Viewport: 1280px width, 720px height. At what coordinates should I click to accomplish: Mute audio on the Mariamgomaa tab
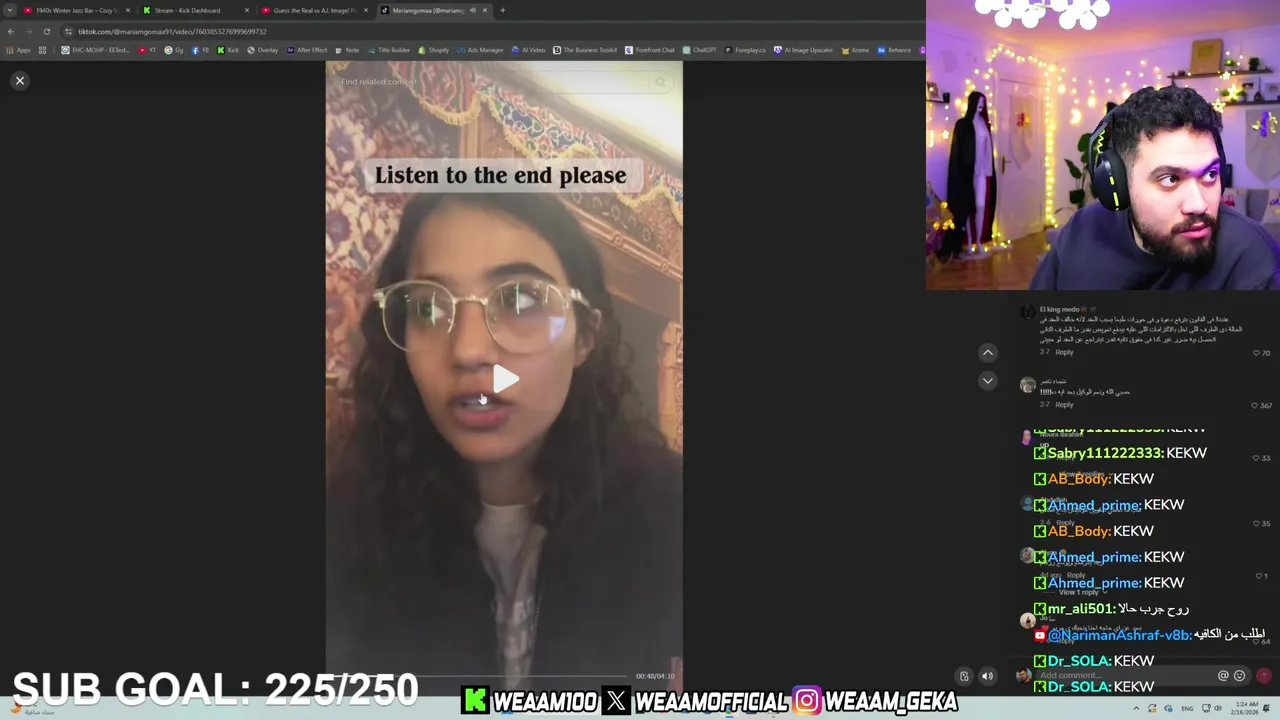click(473, 10)
